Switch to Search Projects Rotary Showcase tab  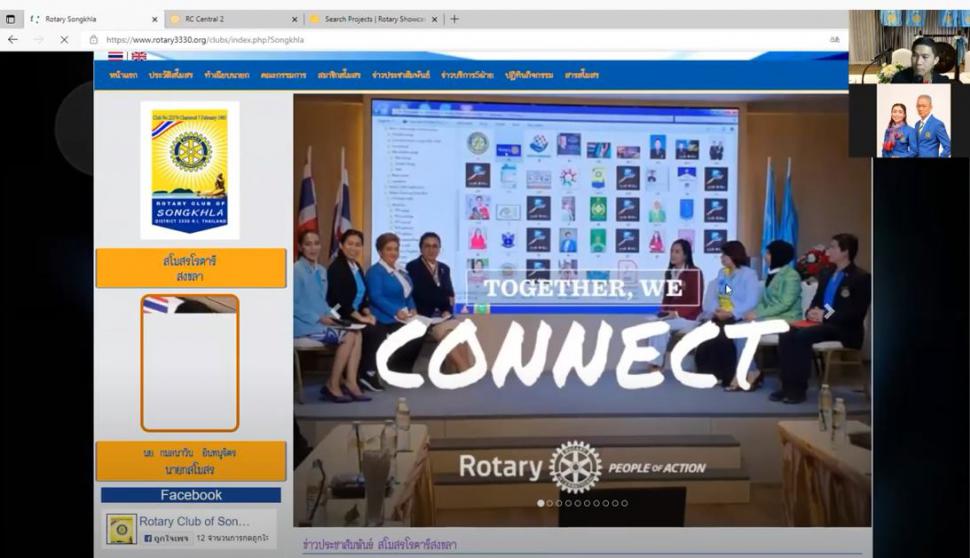(374, 19)
